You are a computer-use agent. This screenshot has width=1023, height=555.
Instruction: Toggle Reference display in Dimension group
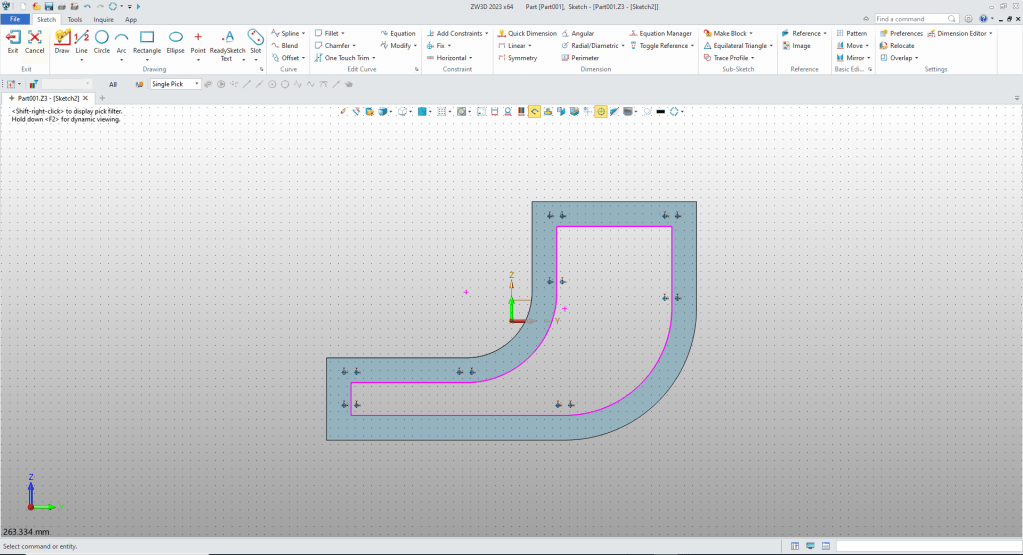664,46
